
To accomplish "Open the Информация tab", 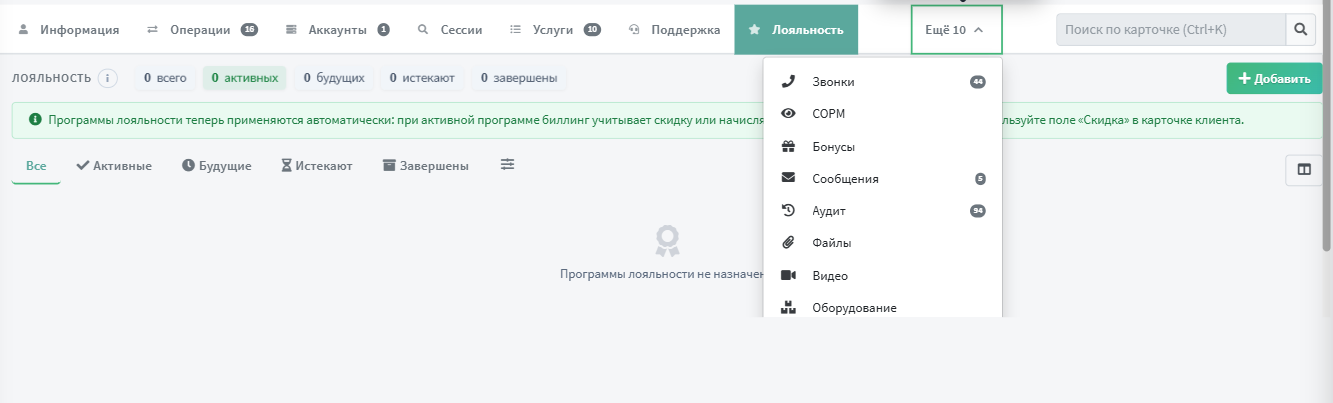I will tap(69, 30).
